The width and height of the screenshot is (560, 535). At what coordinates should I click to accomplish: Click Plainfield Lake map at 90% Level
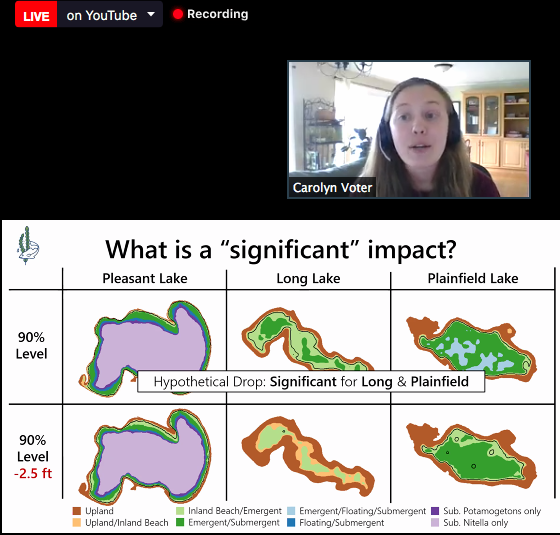point(471,348)
